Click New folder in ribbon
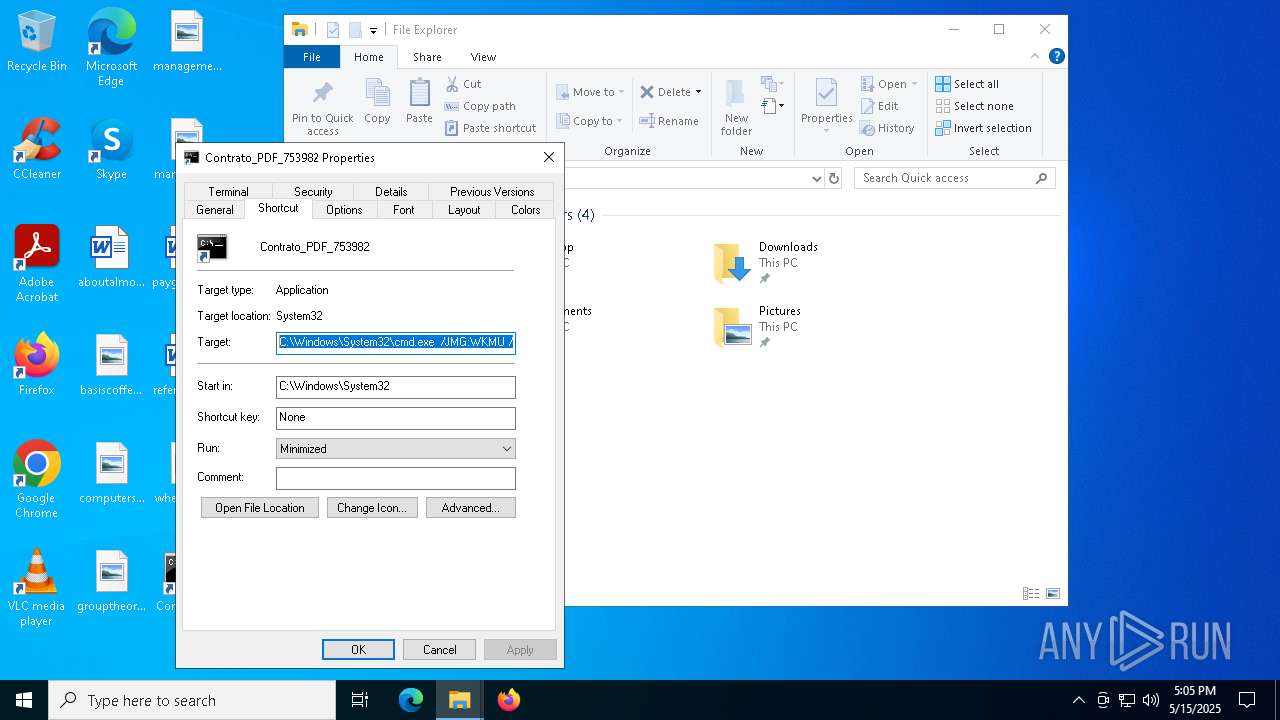 click(736, 108)
